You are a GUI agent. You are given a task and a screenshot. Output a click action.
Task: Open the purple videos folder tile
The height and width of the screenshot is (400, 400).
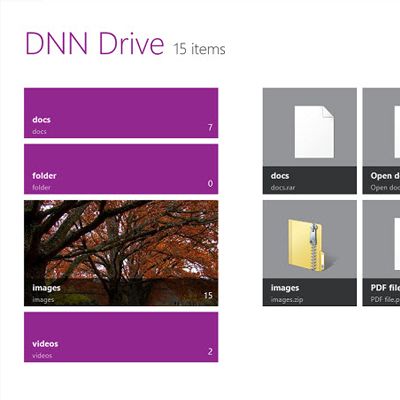point(121,337)
